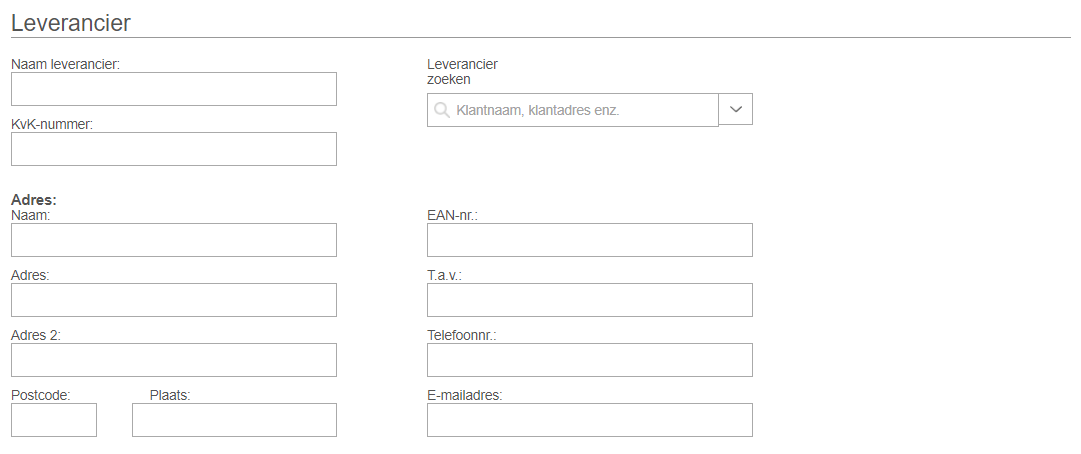This screenshot has width=1081, height=454.
Task: Click the Leverancier zoeken label
Action: (463, 72)
